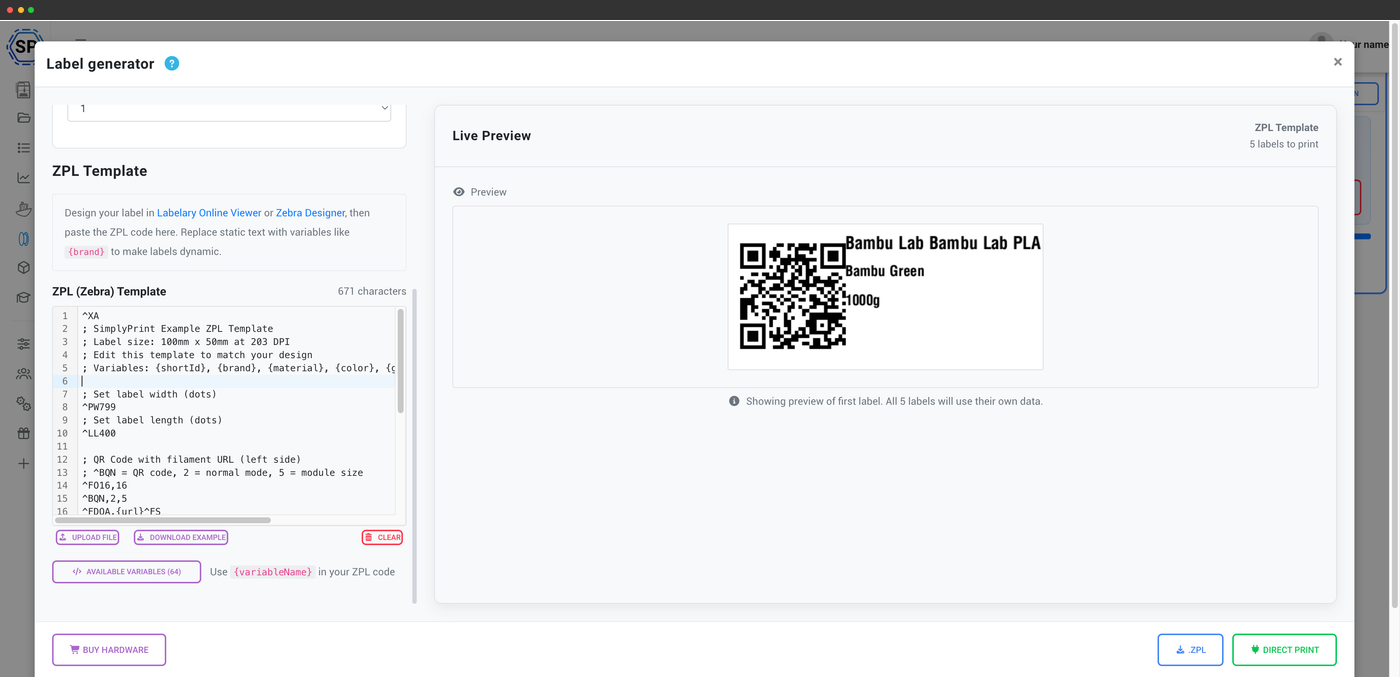Click the Download Example button
1400x677 pixels.
pyautogui.click(x=181, y=537)
